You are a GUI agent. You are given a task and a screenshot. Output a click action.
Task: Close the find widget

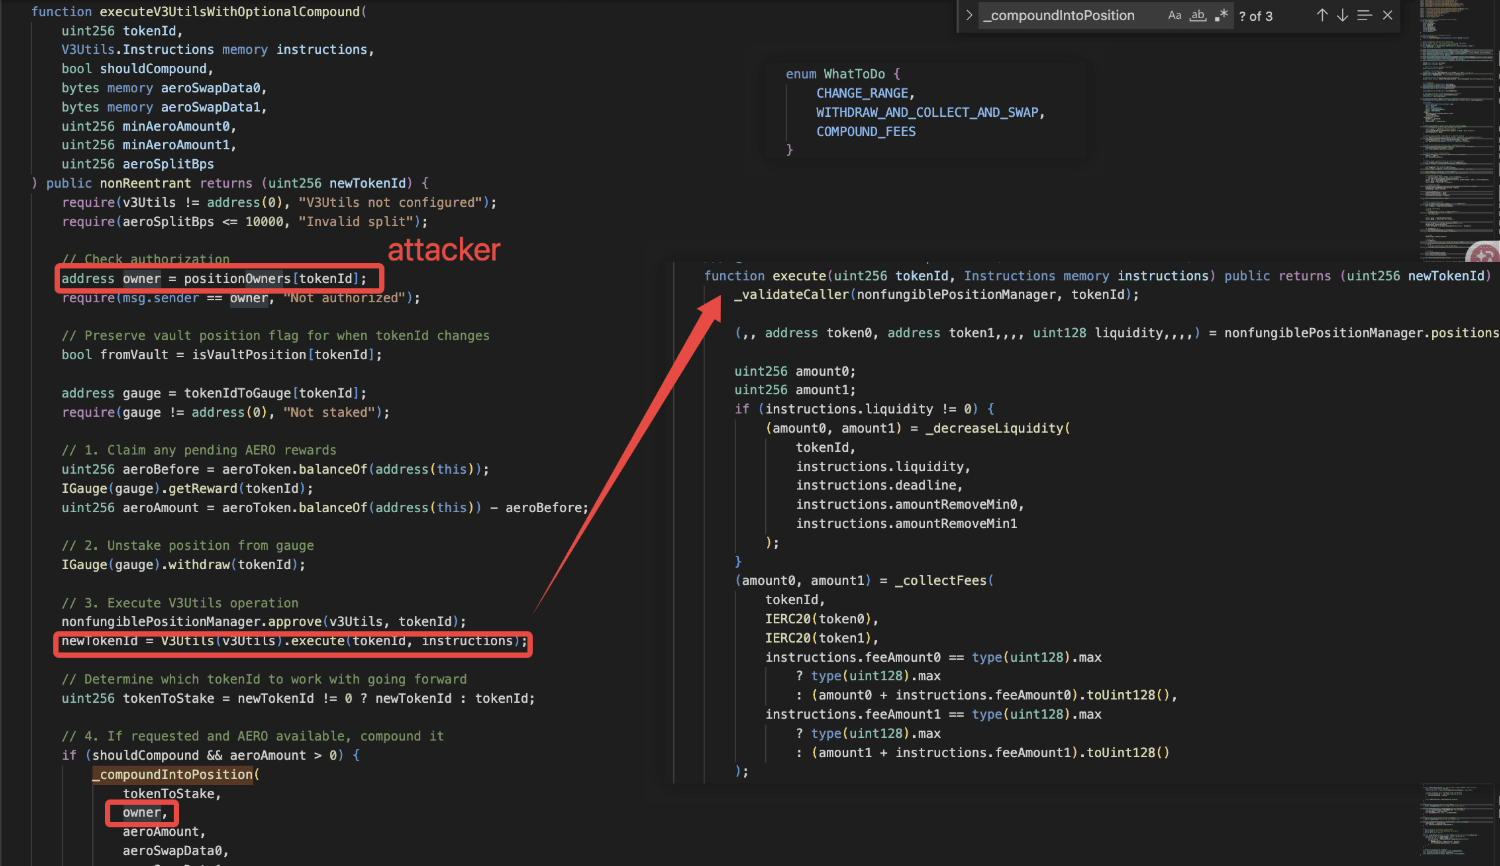click(1387, 15)
